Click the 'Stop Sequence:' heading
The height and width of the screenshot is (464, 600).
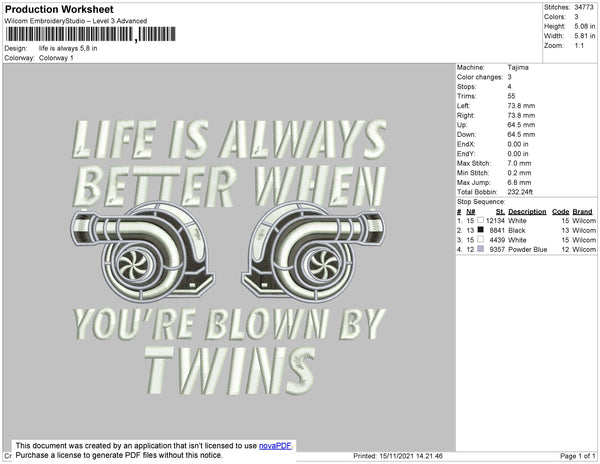point(481,202)
